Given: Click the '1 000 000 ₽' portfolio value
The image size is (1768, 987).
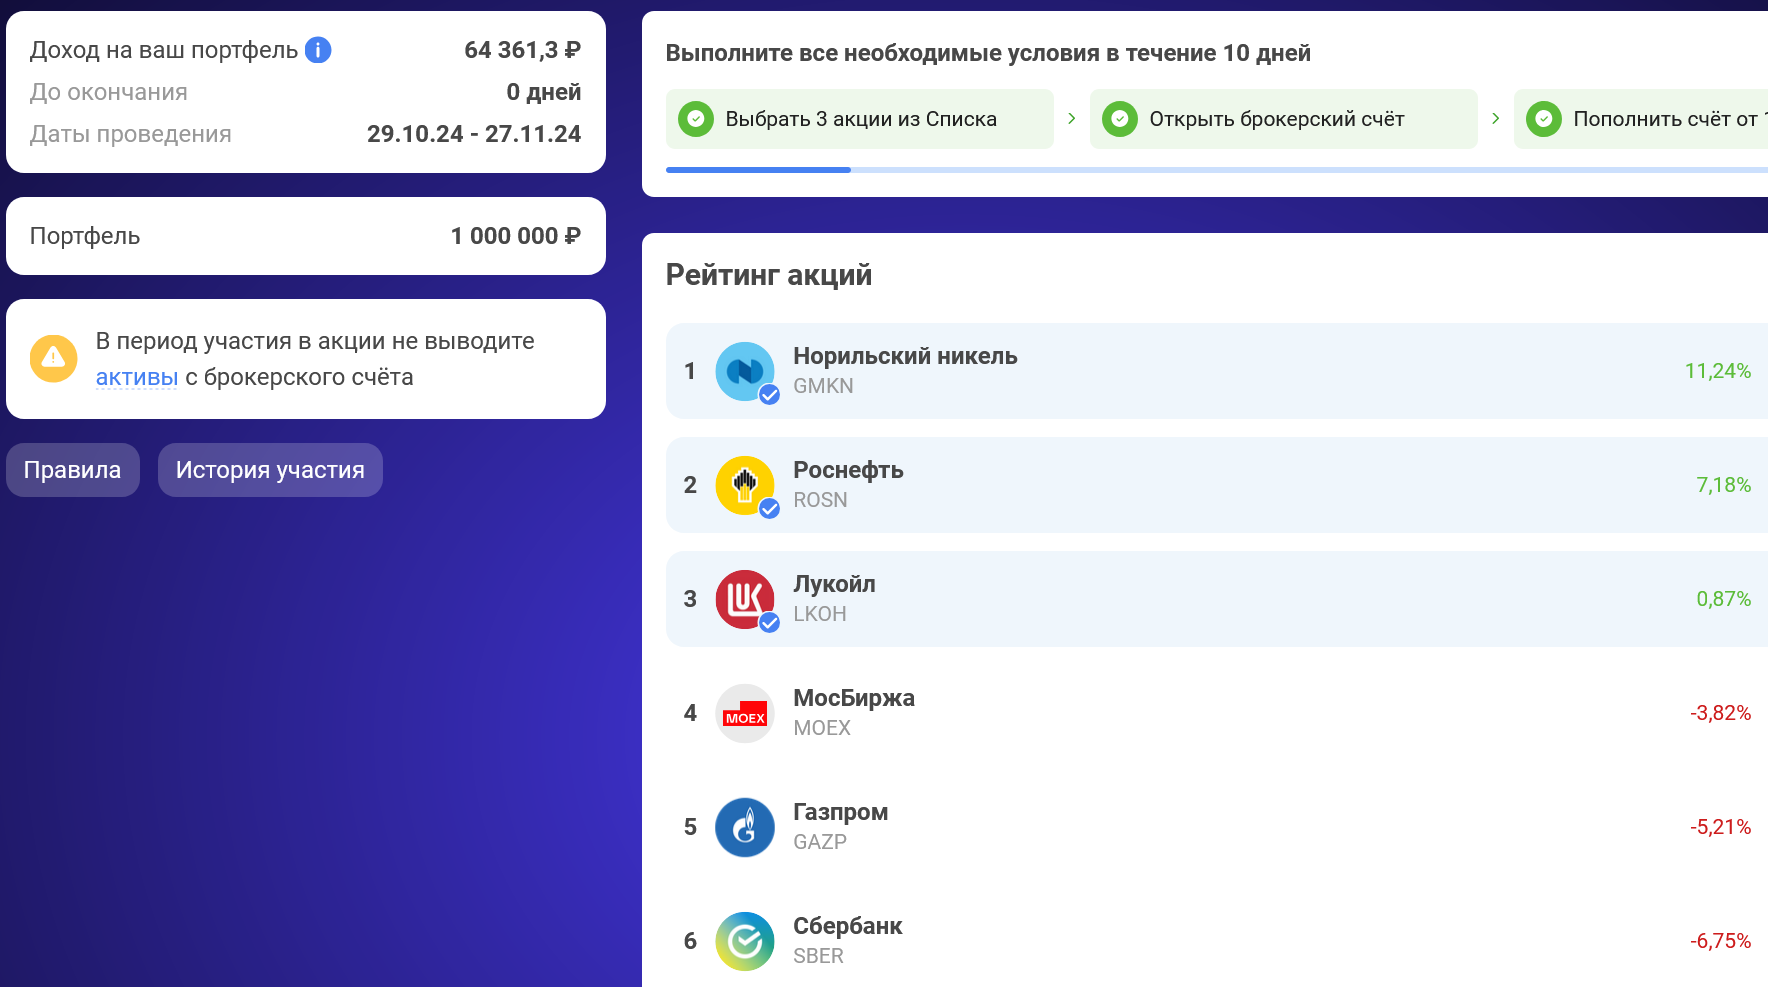Looking at the screenshot, I should coord(516,236).
